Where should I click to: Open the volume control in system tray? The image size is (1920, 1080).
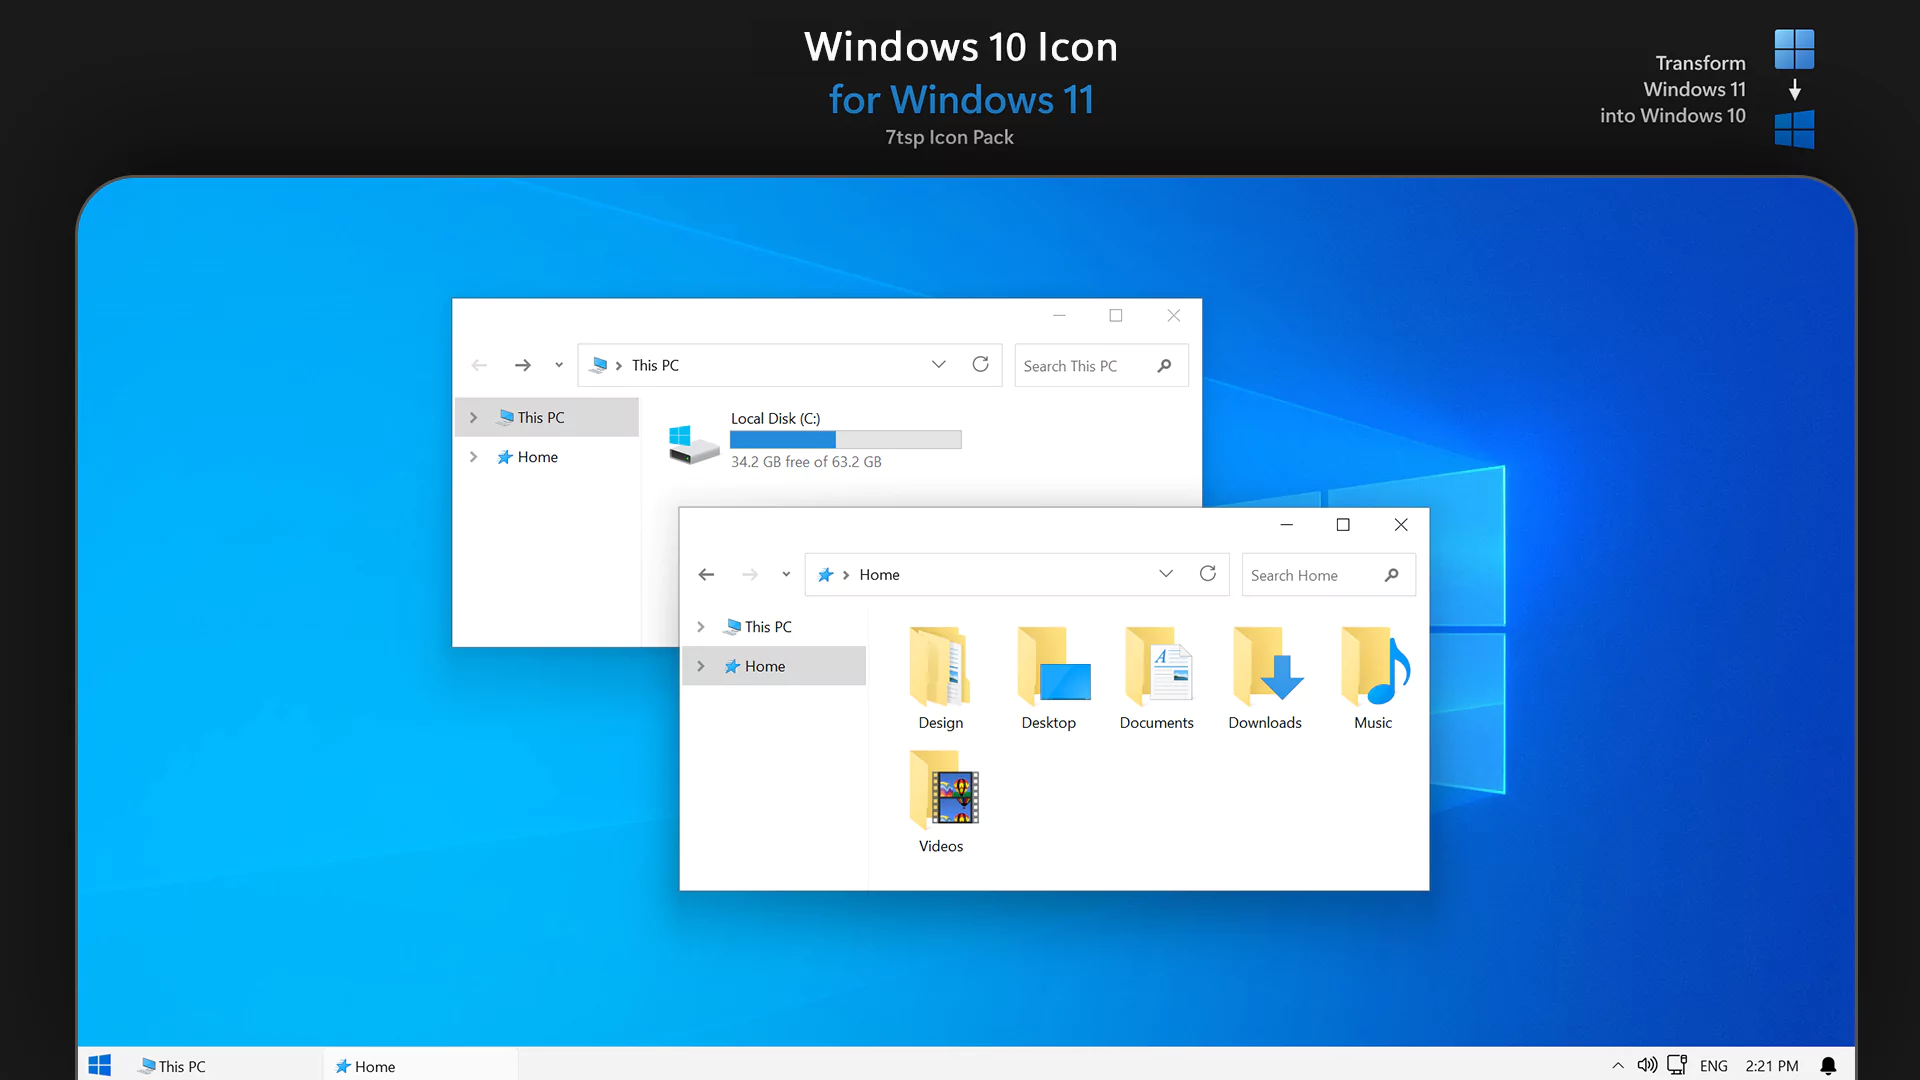pyautogui.click(x=1647, y=1065)
